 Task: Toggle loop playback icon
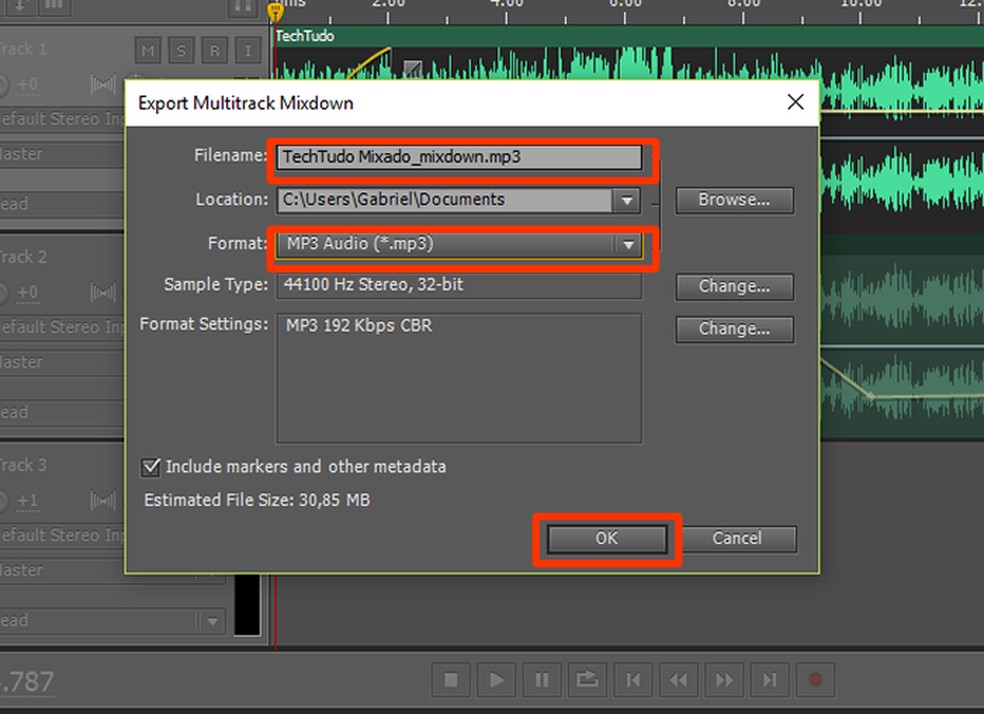click(x=587, y=680)
